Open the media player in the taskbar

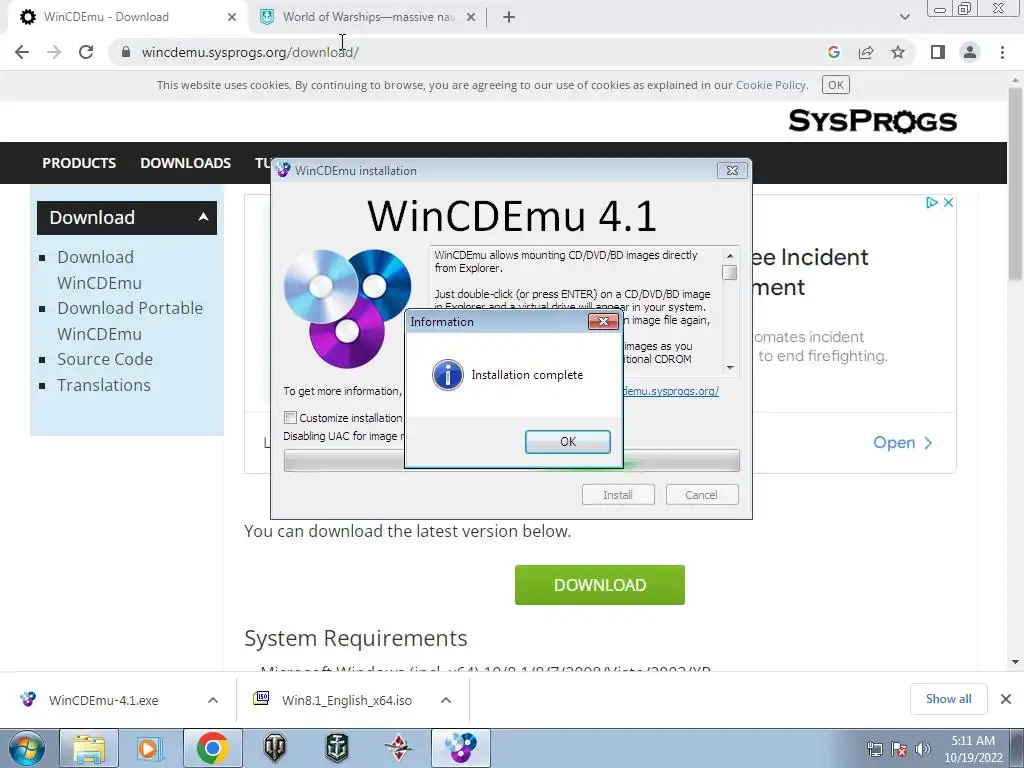pyautogui.click(x=150, y=748)
